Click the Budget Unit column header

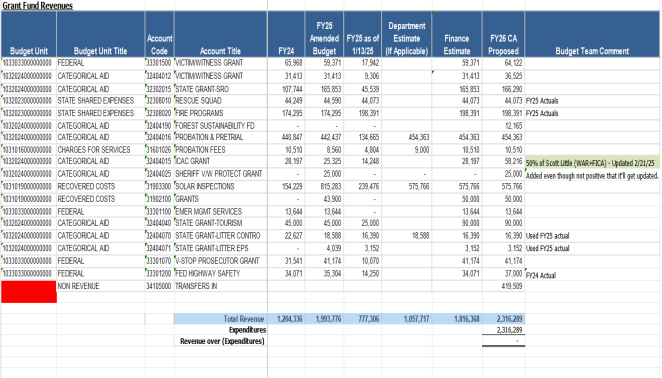(29, 34)
